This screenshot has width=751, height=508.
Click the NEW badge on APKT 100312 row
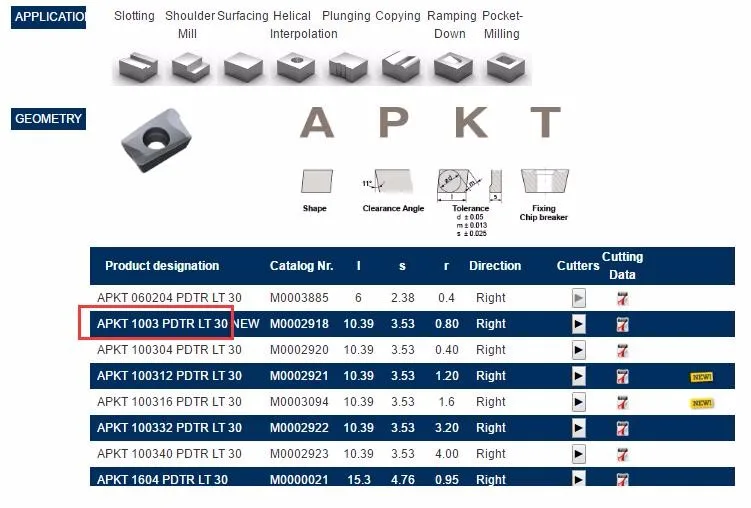click(702, 377)
